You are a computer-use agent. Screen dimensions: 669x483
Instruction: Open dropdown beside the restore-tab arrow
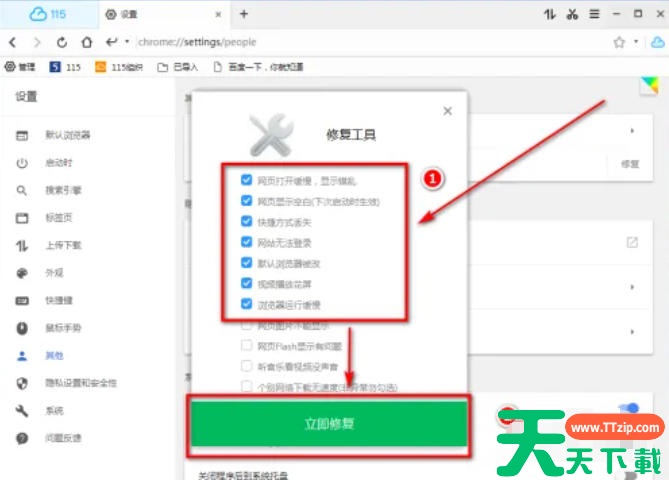click(x=127, y=42)
